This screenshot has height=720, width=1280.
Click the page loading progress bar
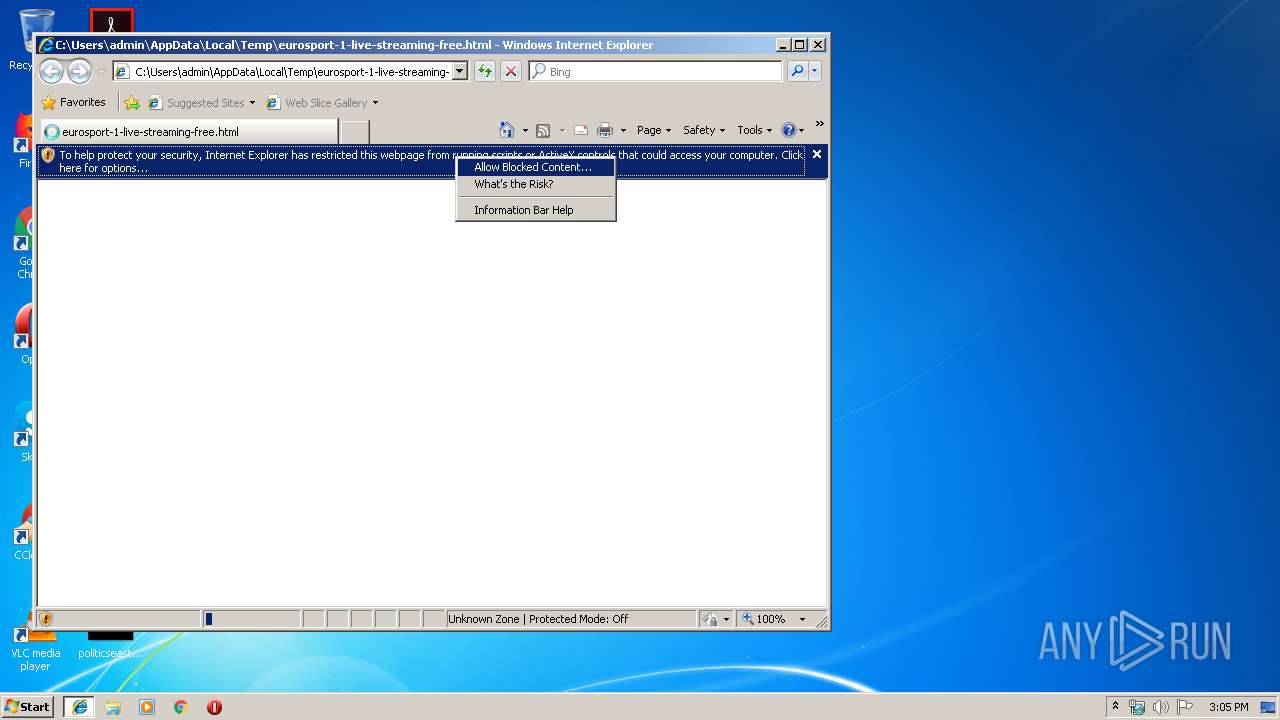coord(251,619)
